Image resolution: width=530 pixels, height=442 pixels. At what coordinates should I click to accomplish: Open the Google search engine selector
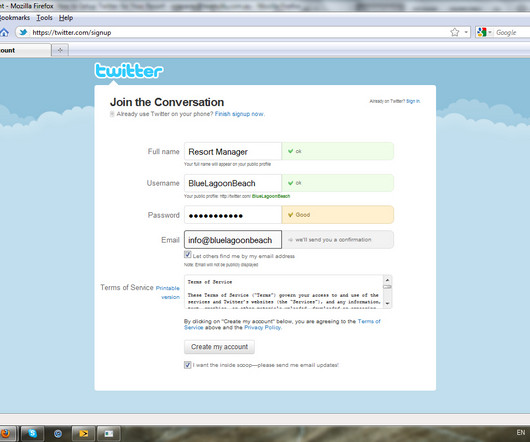coord(484,32)
